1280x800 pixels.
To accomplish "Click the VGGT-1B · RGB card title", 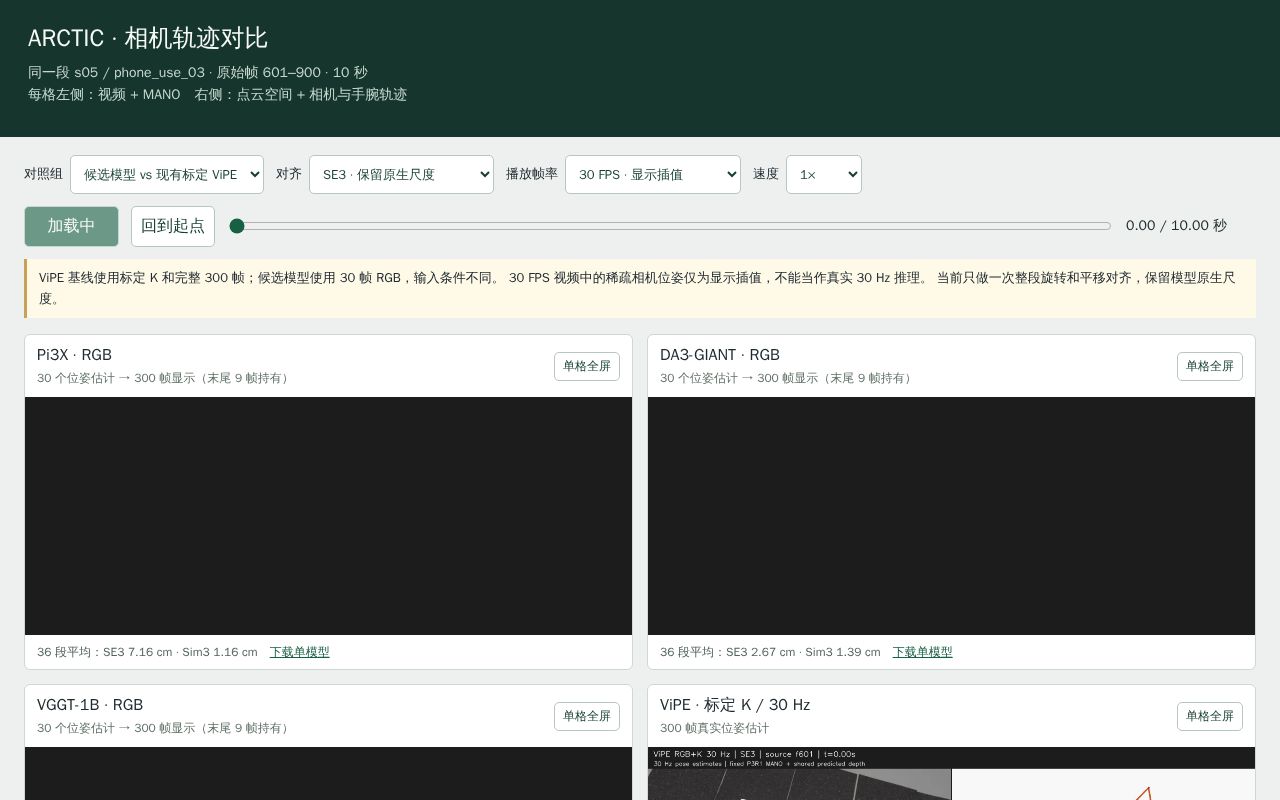I will (x=90, y=705).
